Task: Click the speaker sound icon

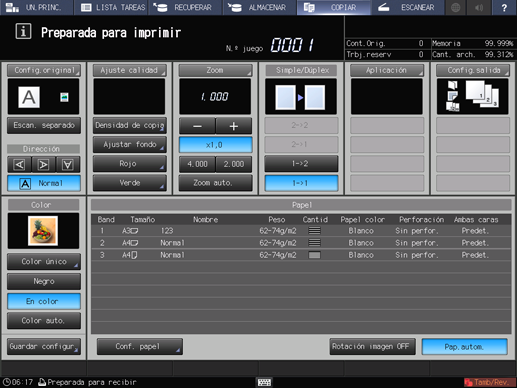Action: point(479,7)
